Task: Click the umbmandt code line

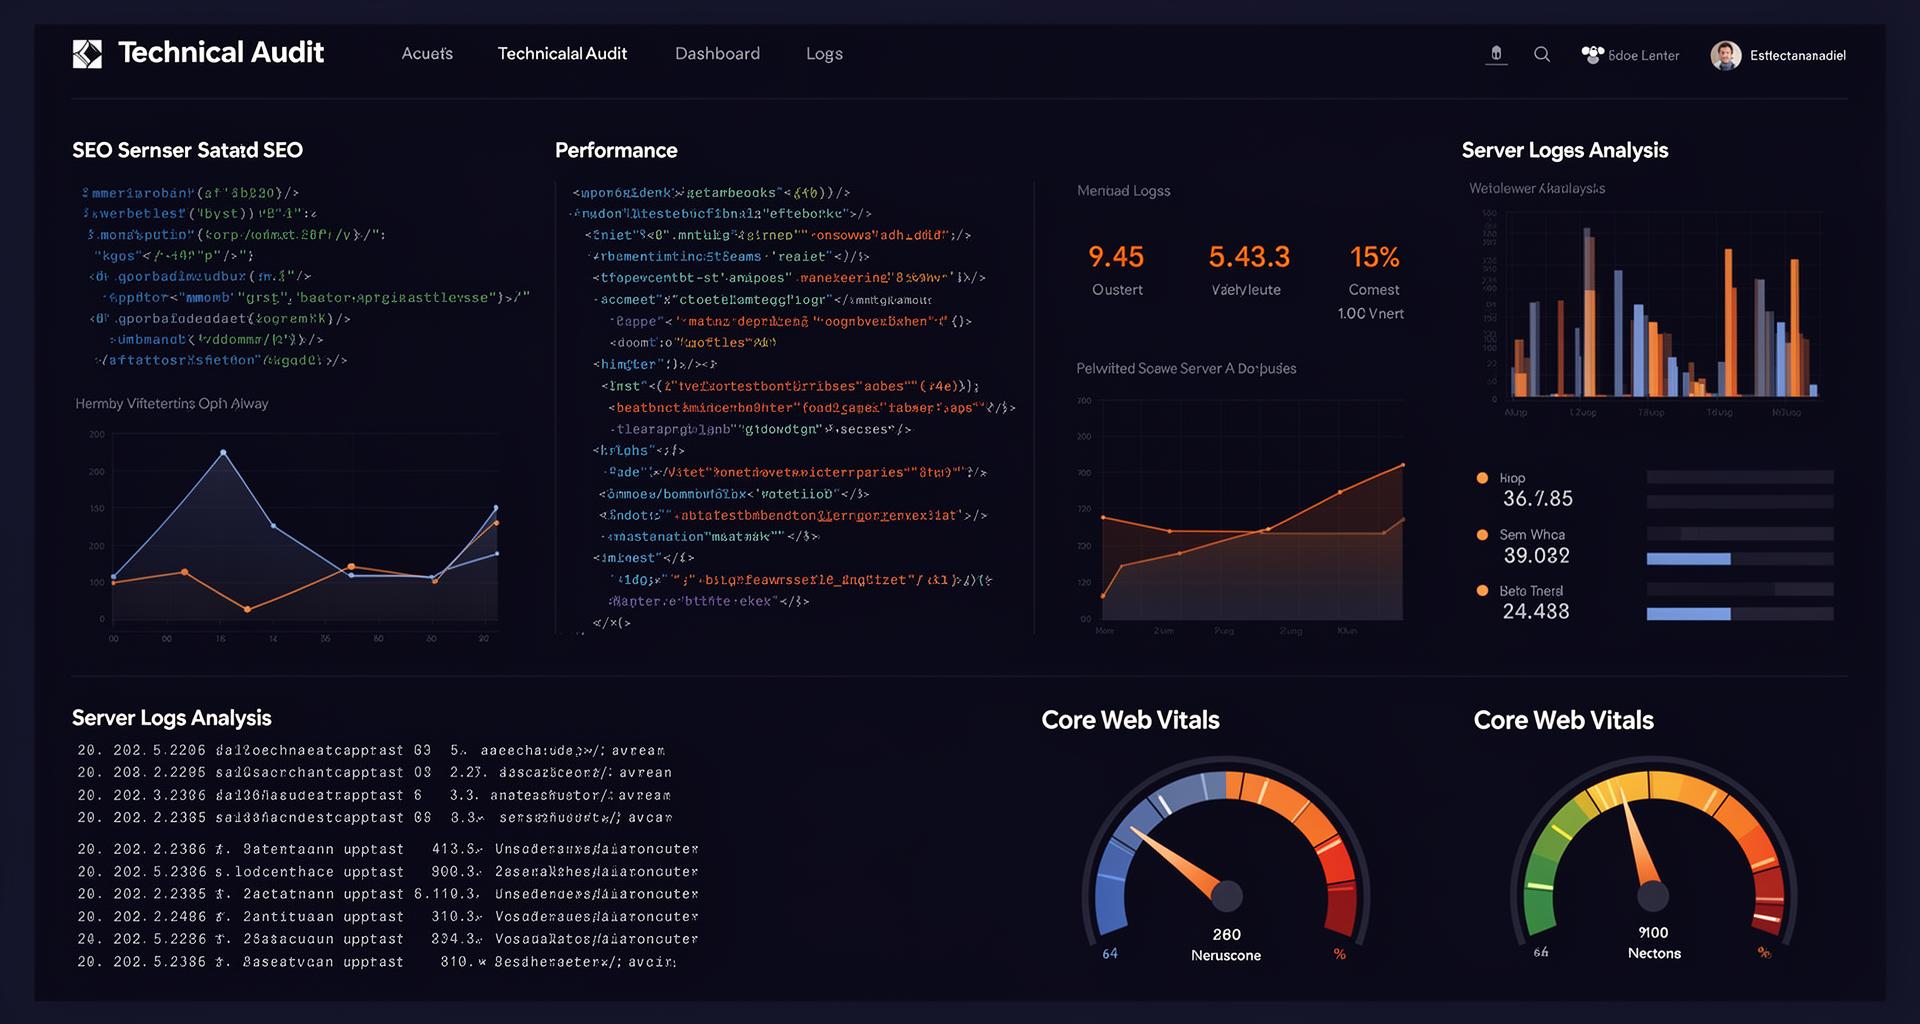Action: (215, 340)
